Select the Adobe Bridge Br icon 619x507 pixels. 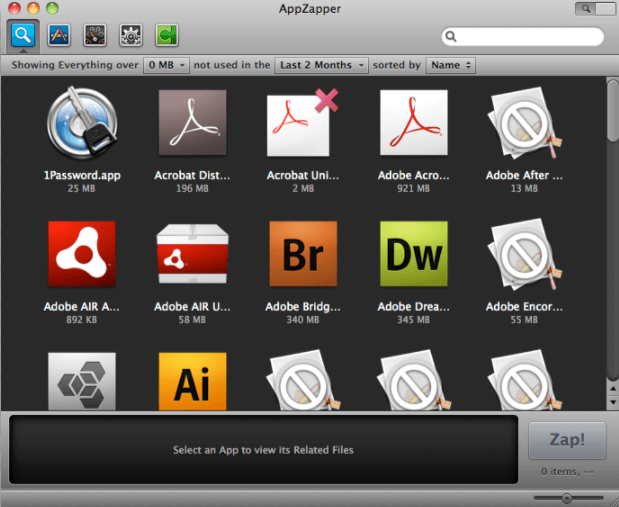pyautogui.click(x=303, y=254)
